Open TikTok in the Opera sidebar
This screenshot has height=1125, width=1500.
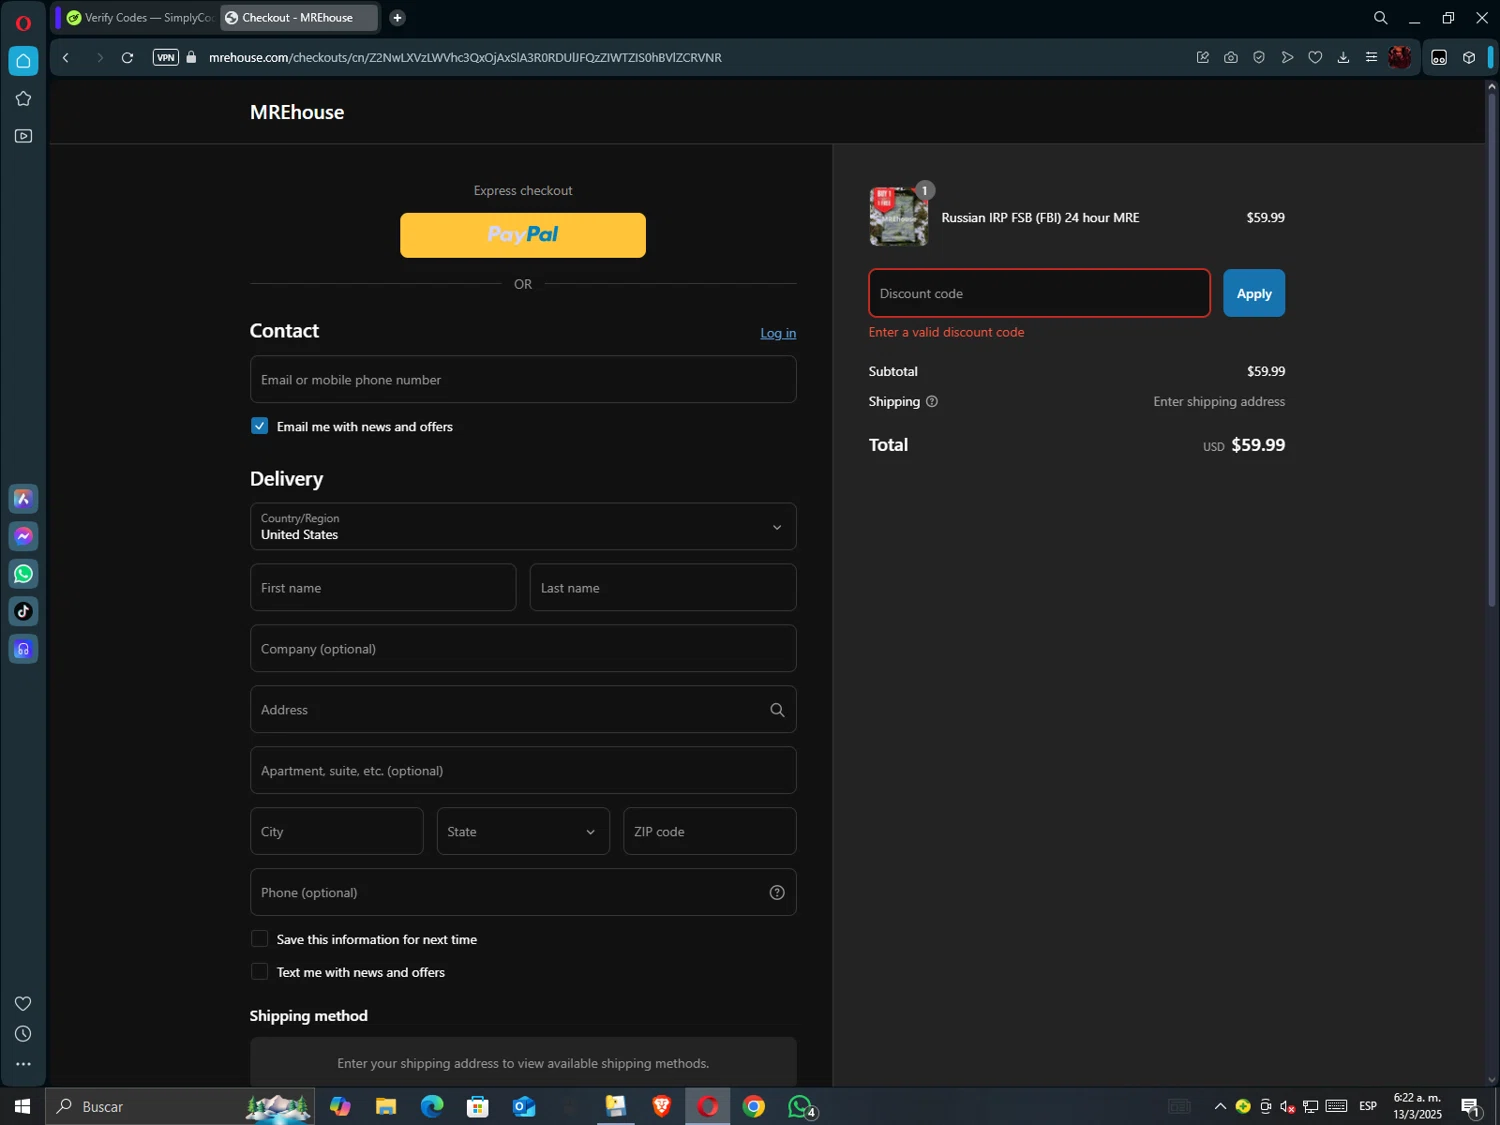(x=23, y=611)
